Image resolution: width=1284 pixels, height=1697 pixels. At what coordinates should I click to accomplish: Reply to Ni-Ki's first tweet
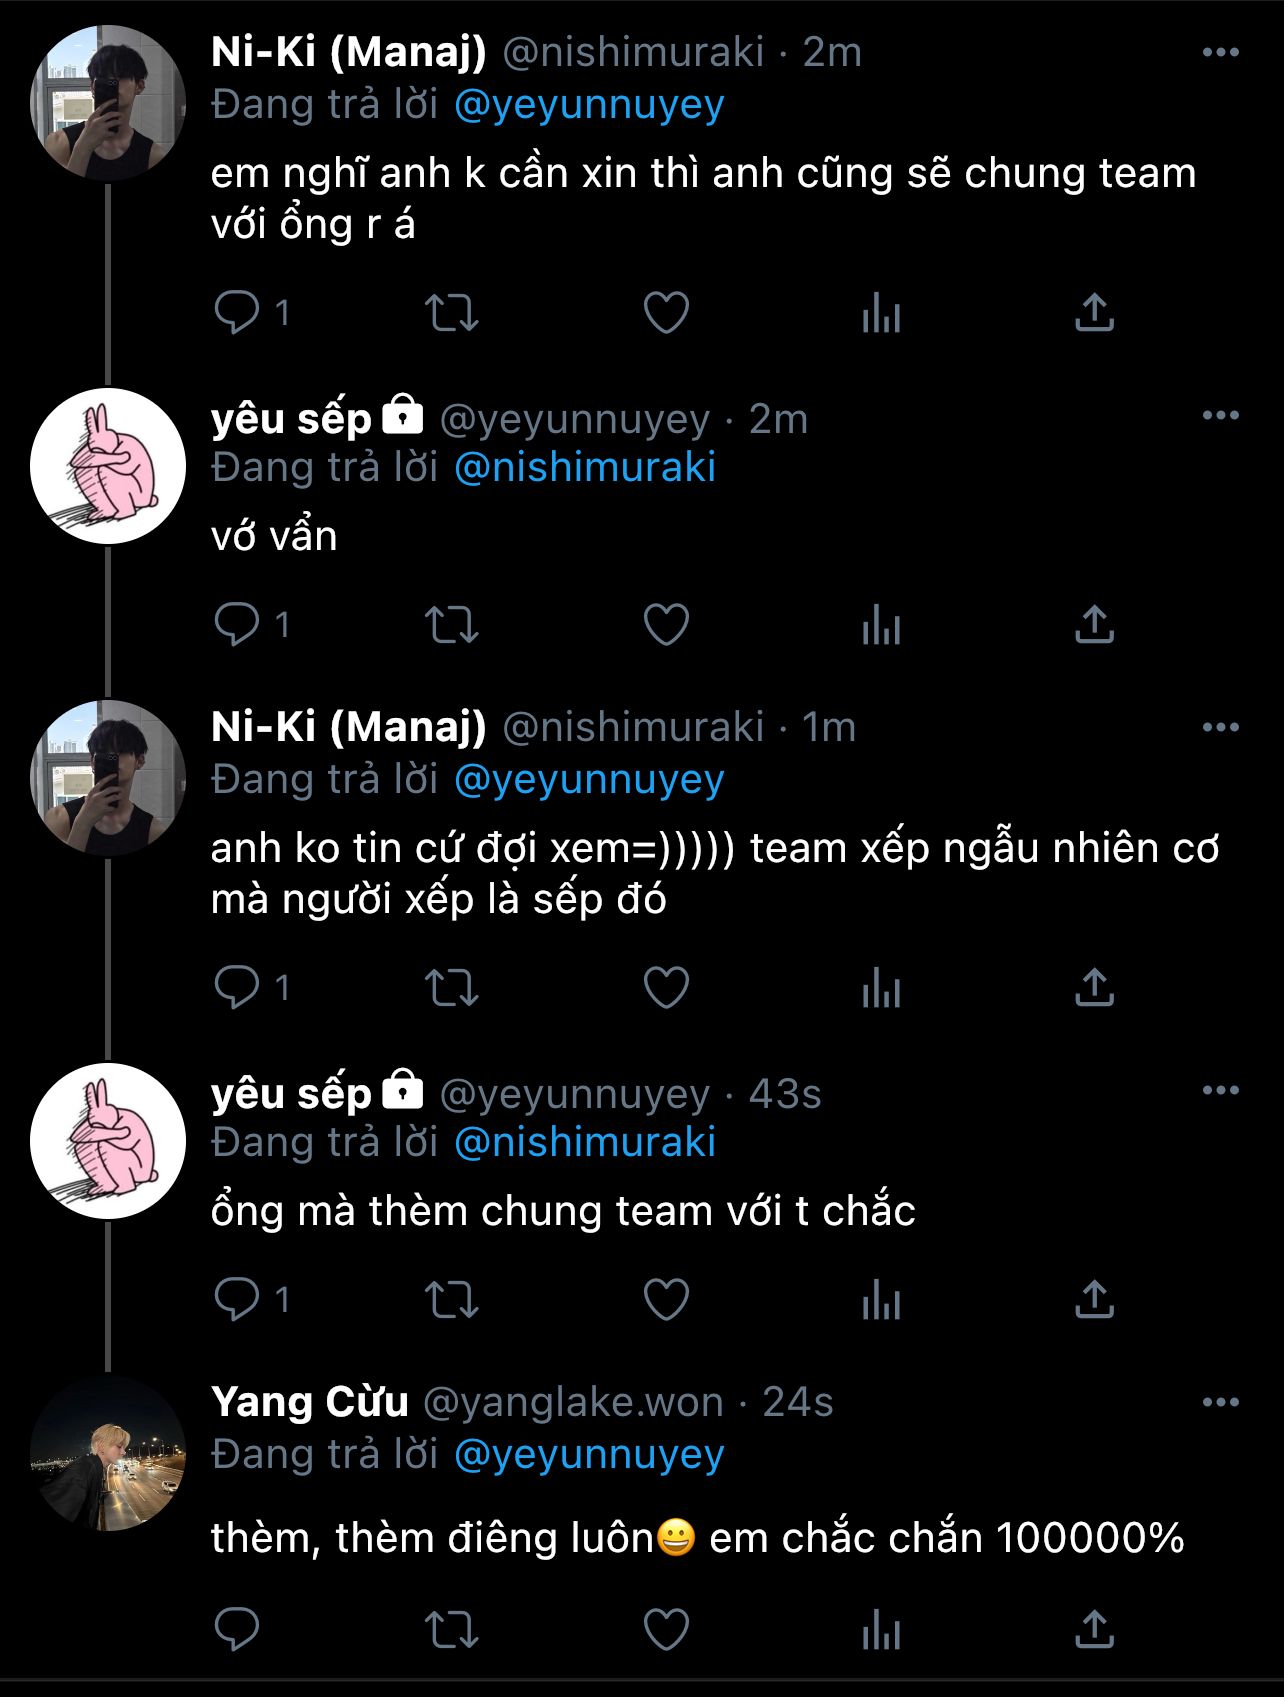237,312
